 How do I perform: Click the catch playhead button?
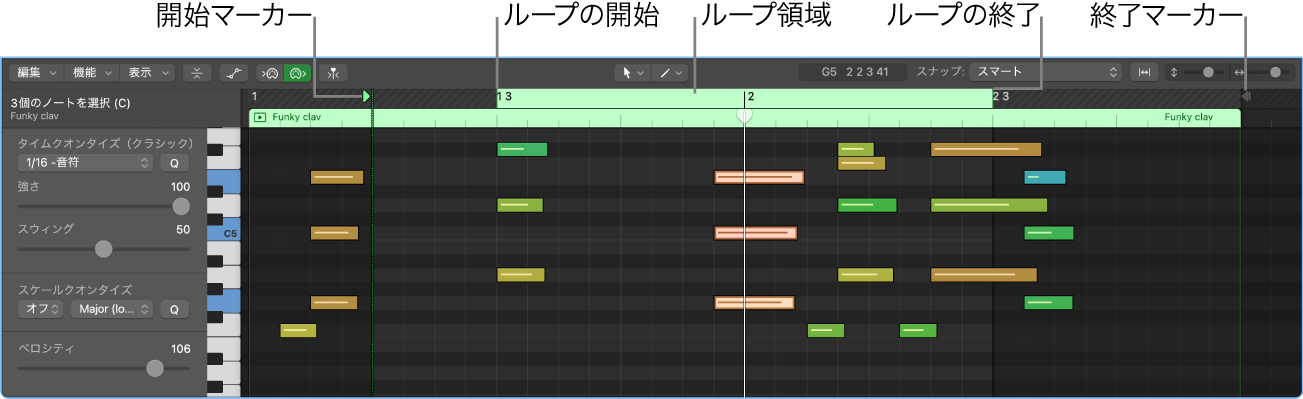point(333,73)
